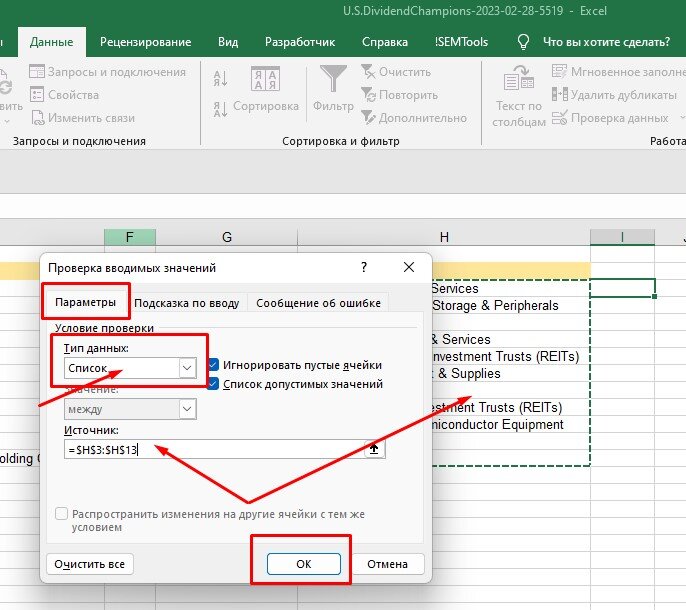Click Очистить filter button
686x610 pixels.
[396, 72]
